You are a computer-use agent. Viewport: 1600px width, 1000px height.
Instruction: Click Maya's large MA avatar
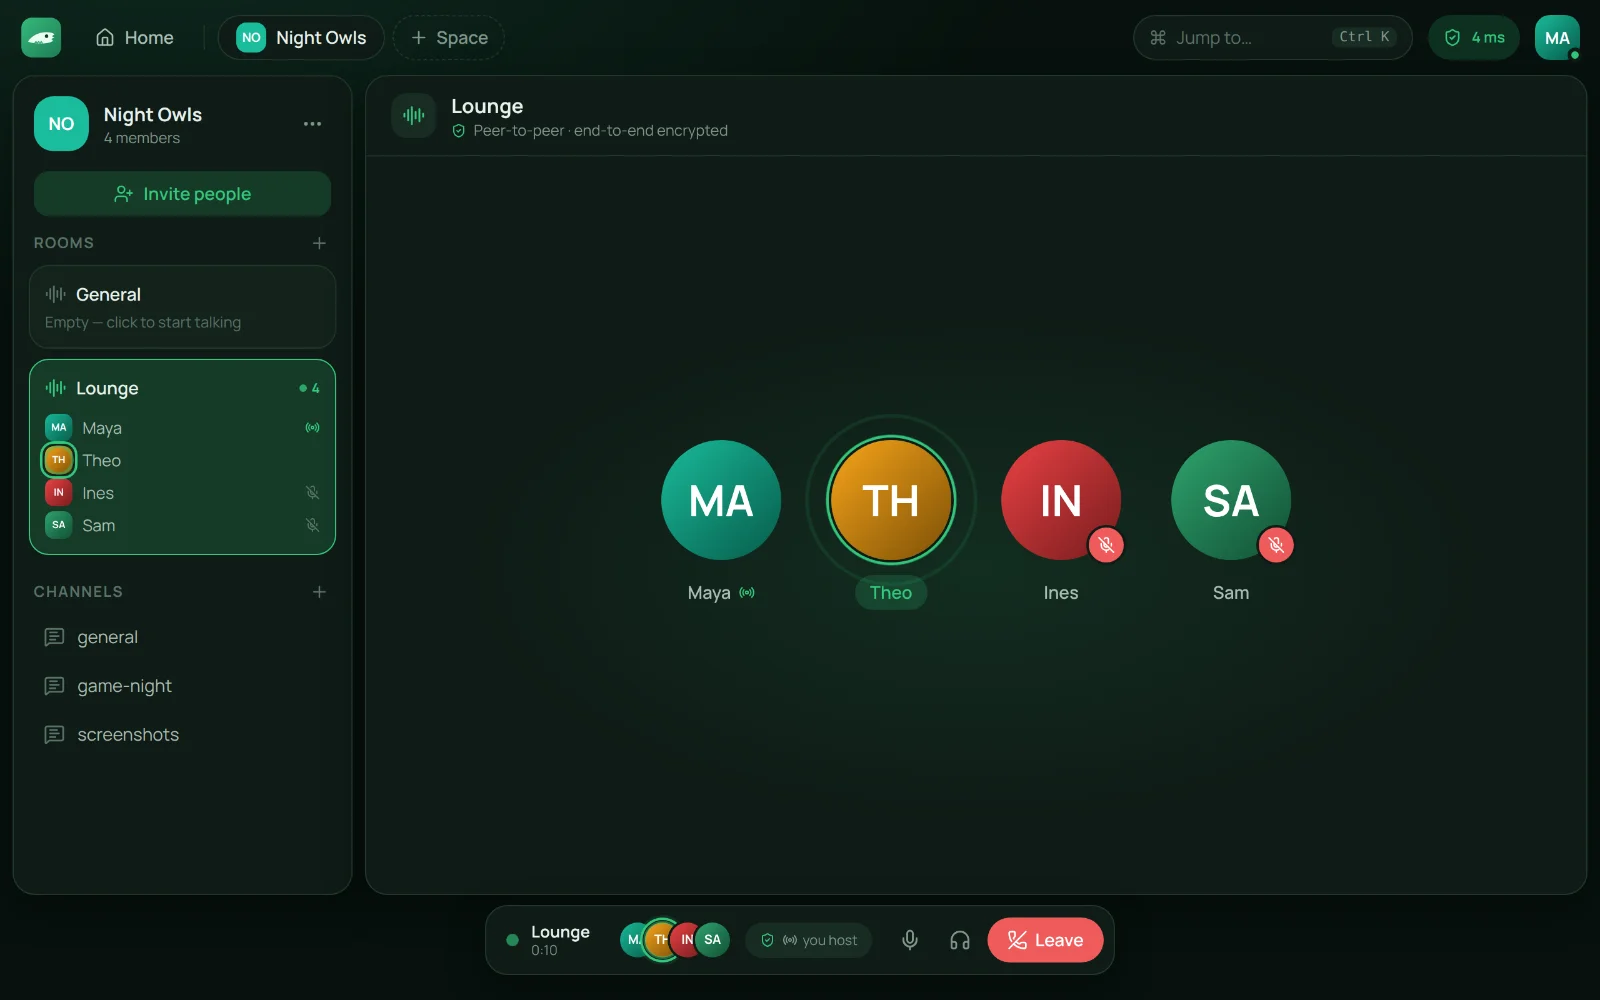pos(721,500)
